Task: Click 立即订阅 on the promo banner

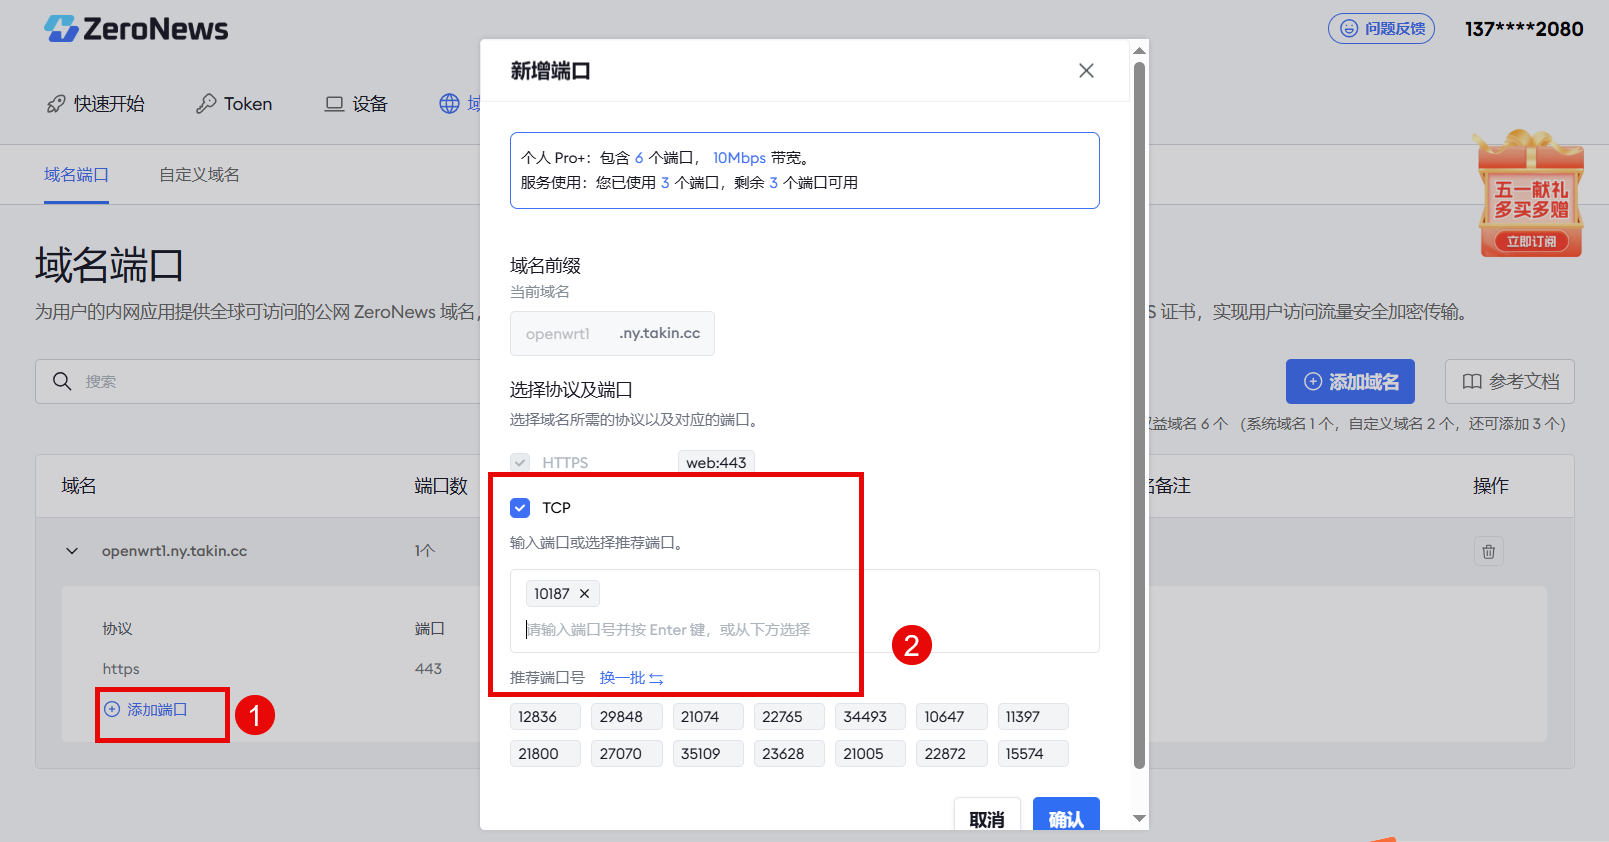Action: (x=1531, y=242)
